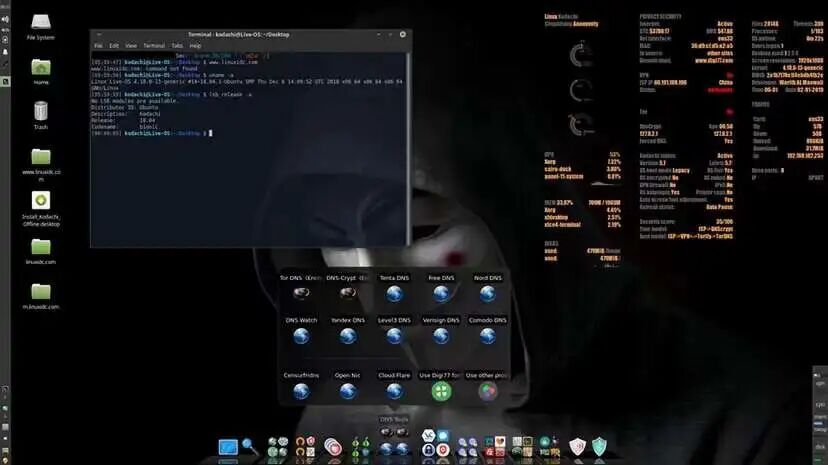Viewport: 828px width, 465px height.
Task: Pick the DNS Watch globe icon
Action: tap(301, 336)
